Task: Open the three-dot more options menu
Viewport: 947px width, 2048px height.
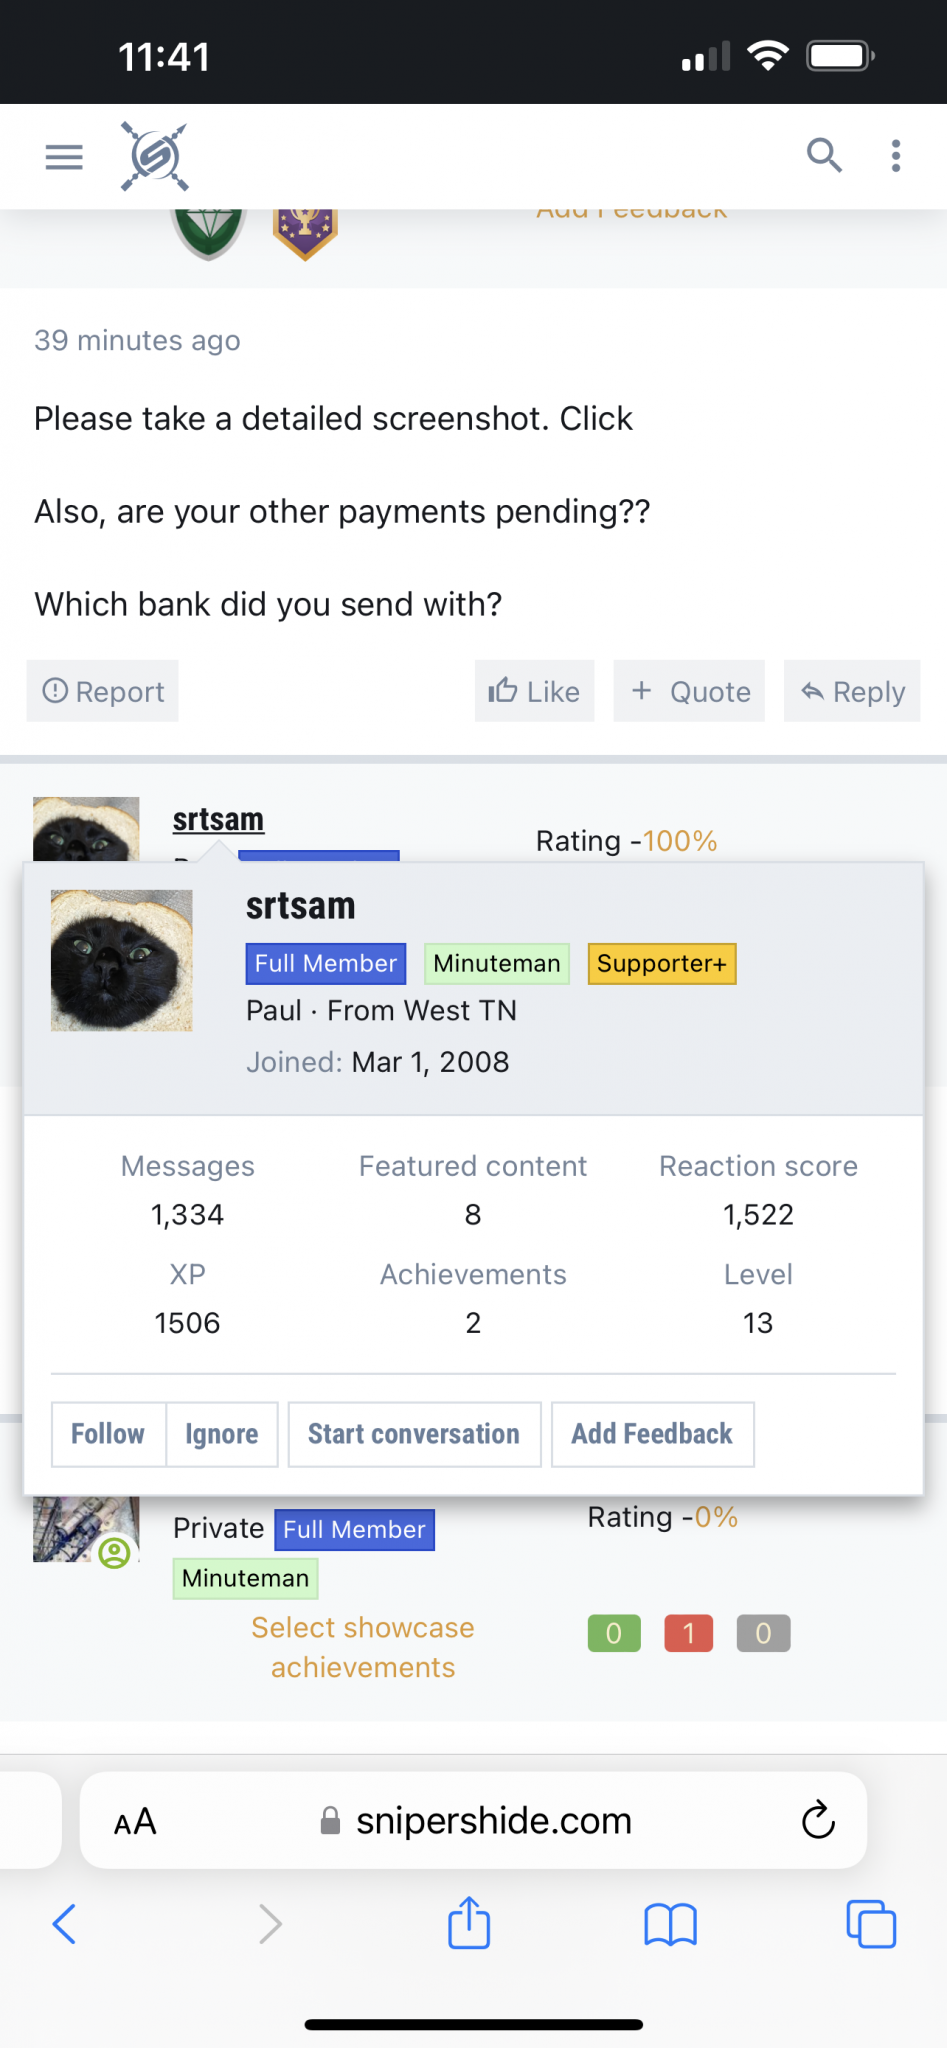Action: (x=896, y=155)
